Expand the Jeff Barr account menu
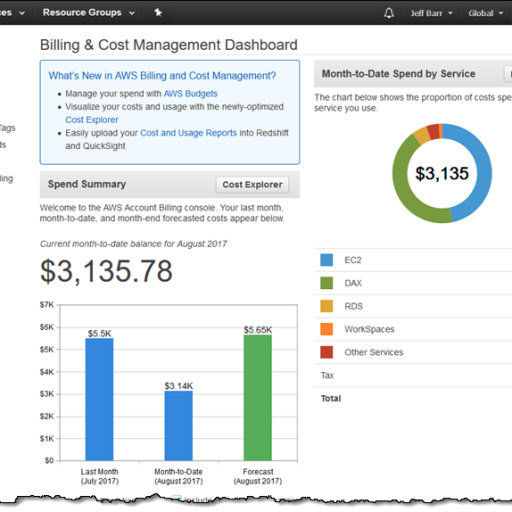The height and width of the screenshot is (512, 512). coord(431,13)
